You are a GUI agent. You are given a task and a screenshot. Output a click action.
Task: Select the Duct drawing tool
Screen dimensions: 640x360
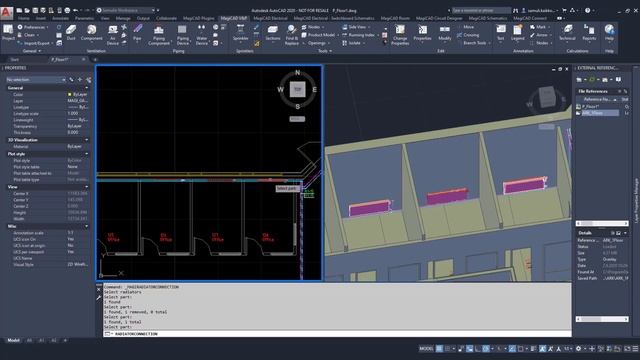coord(71,33)
